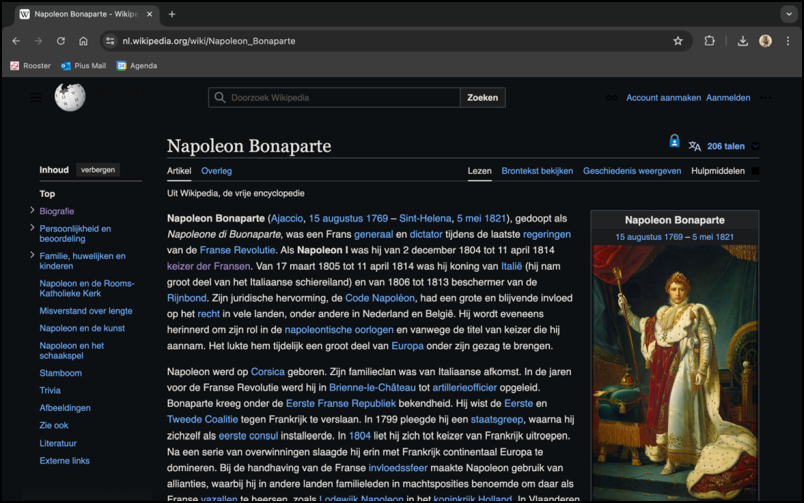Follow the Sint-Helena link
Viewport: 804px width, 503px height.
pos(425,218)
